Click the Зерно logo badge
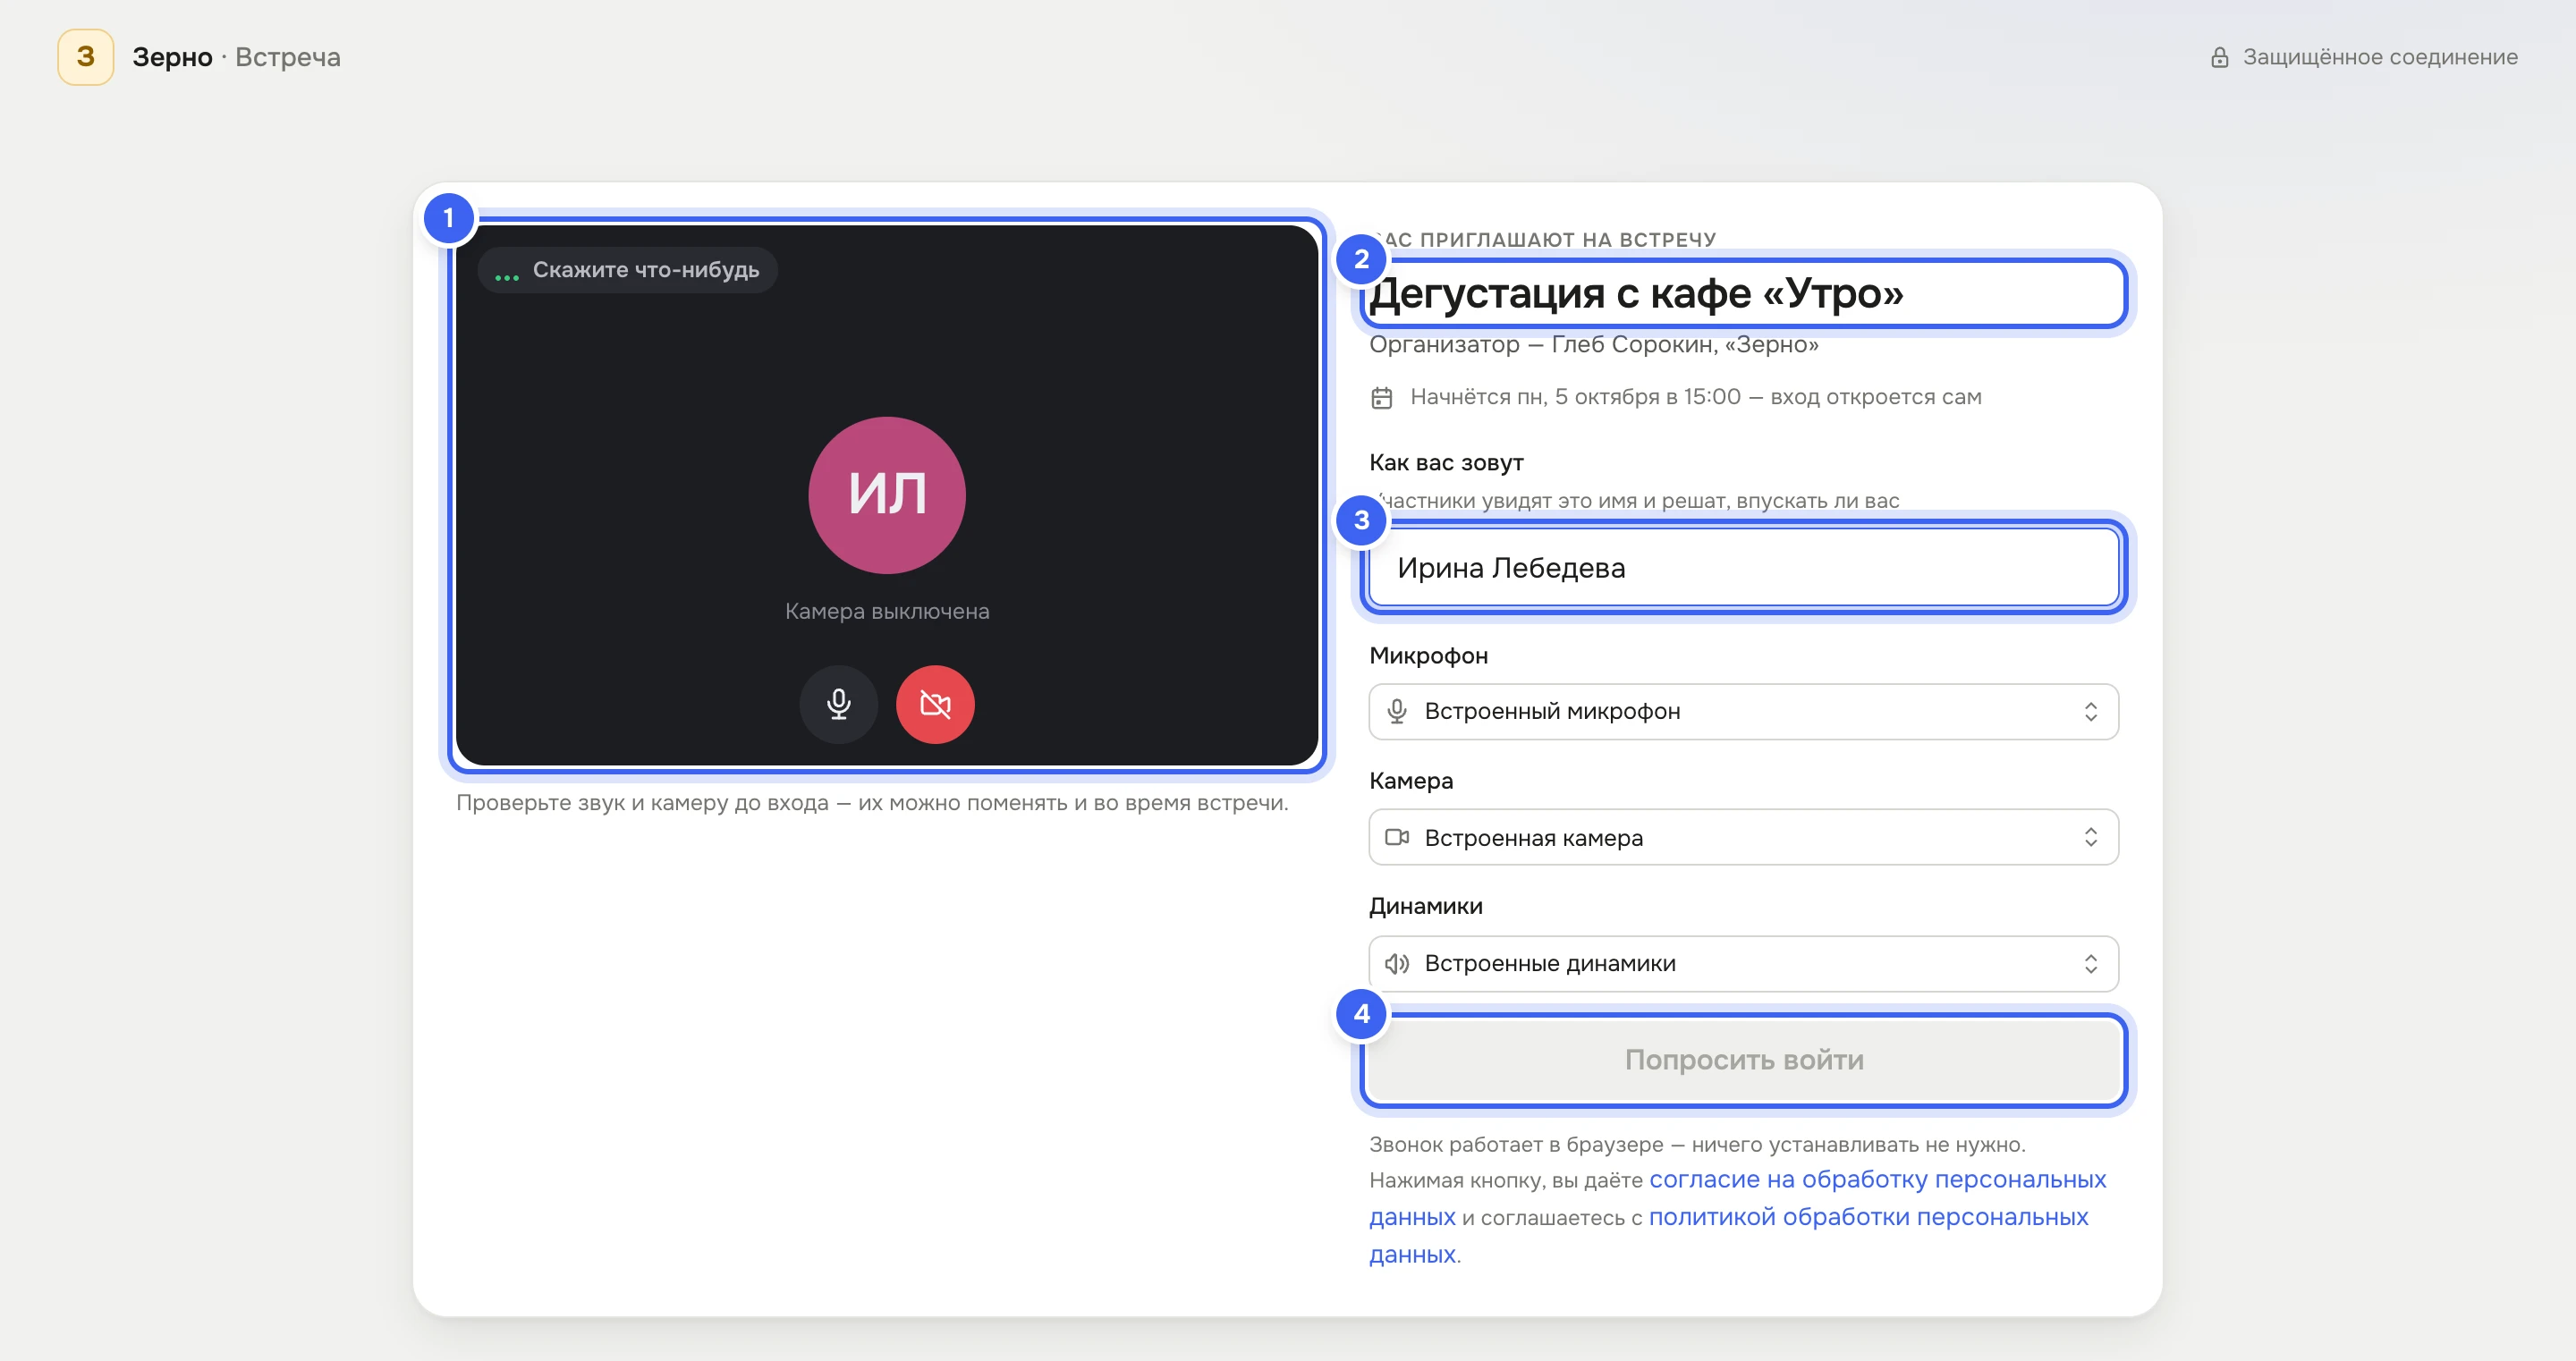Viewport: 2576px width, 1361px height. (x=86, y=57)
